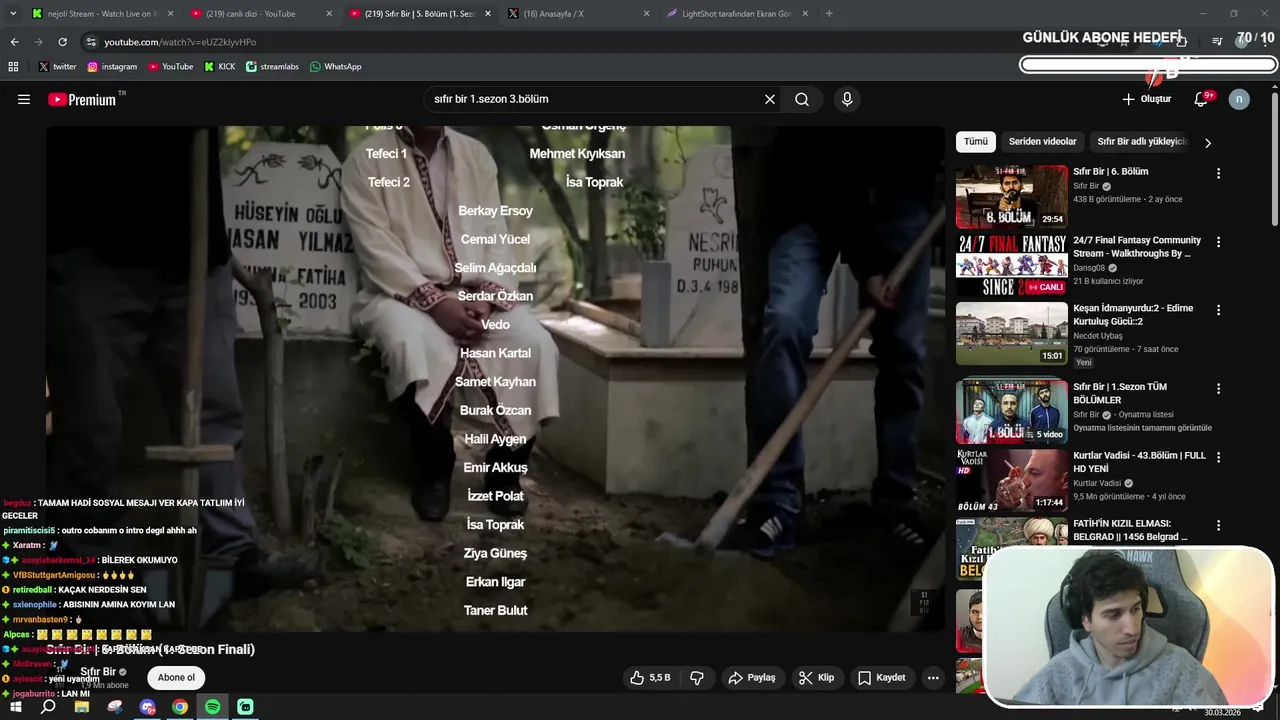Start voice search with the microphone
The width and height of the screenshot is (1280, 720).
pos(847,99)
